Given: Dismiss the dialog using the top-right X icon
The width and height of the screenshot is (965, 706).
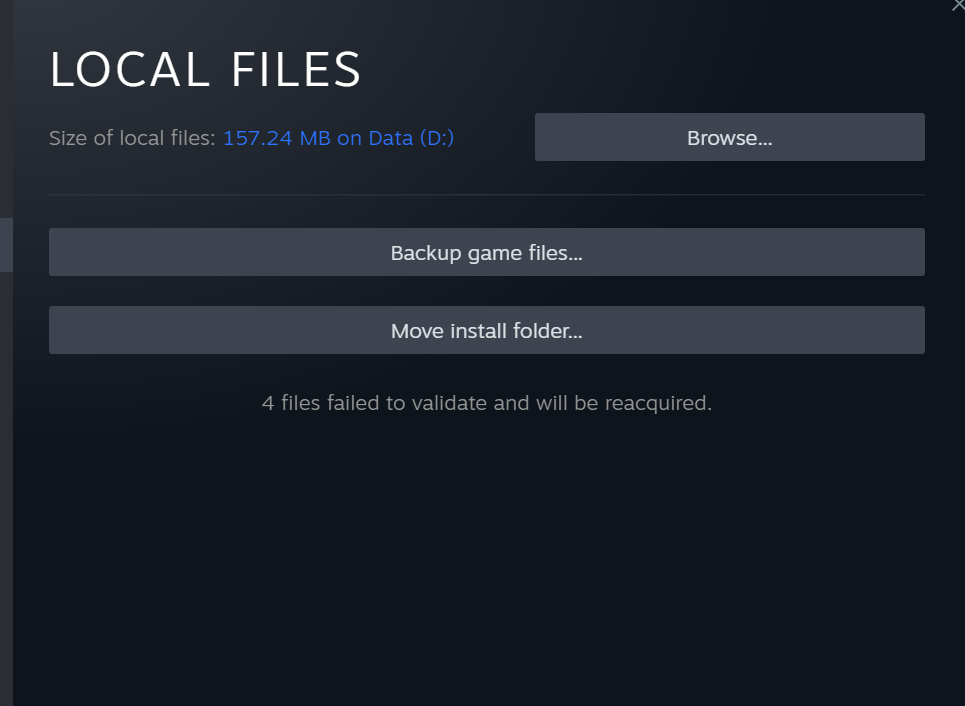Looking at the screenshot, I should tap(958, 5).
